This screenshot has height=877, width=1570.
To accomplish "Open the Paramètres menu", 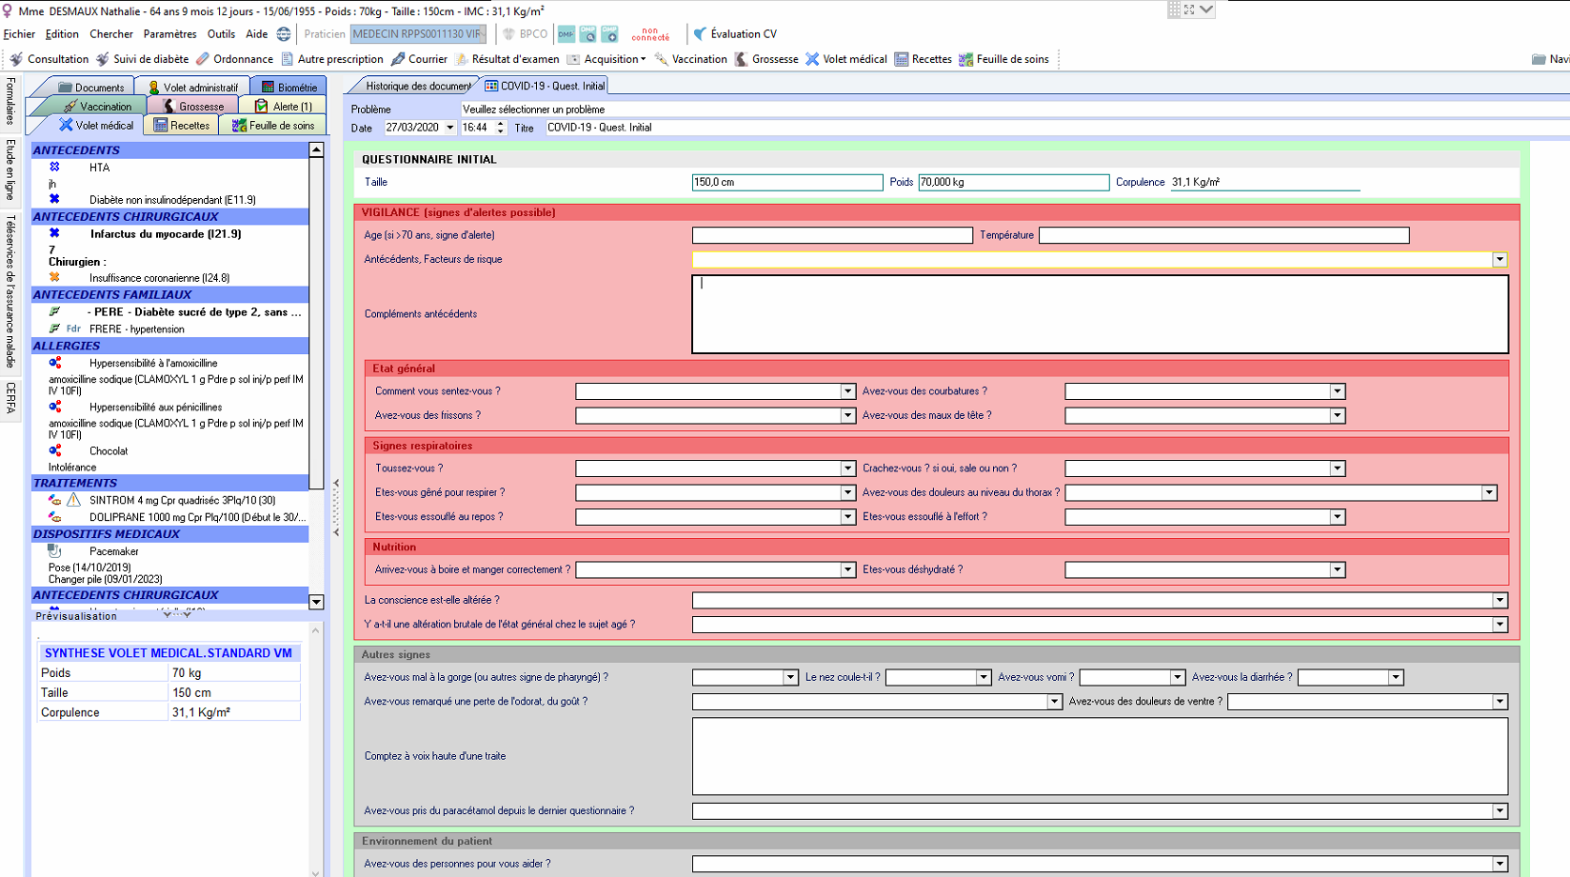I will [170, 34].
